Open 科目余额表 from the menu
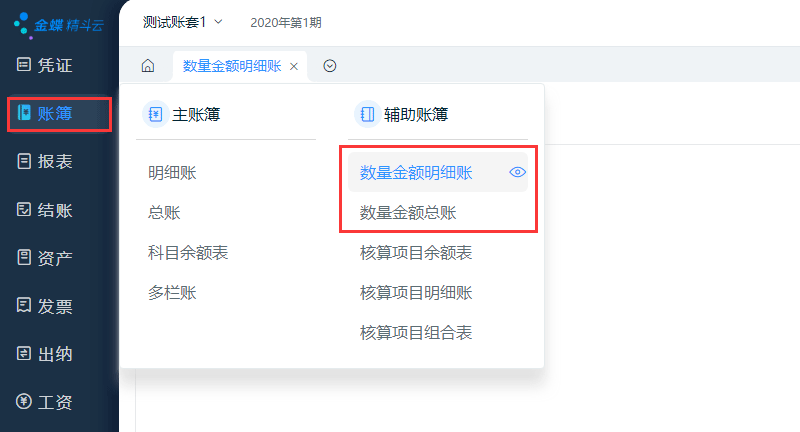 [x=188, y=252]
